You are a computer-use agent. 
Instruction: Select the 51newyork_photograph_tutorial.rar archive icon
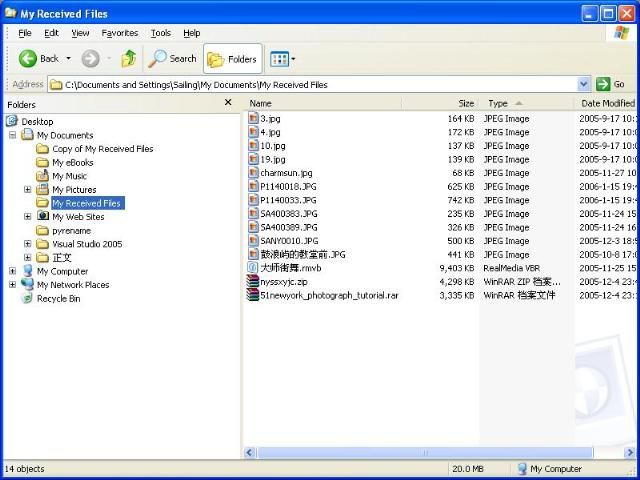253,295
